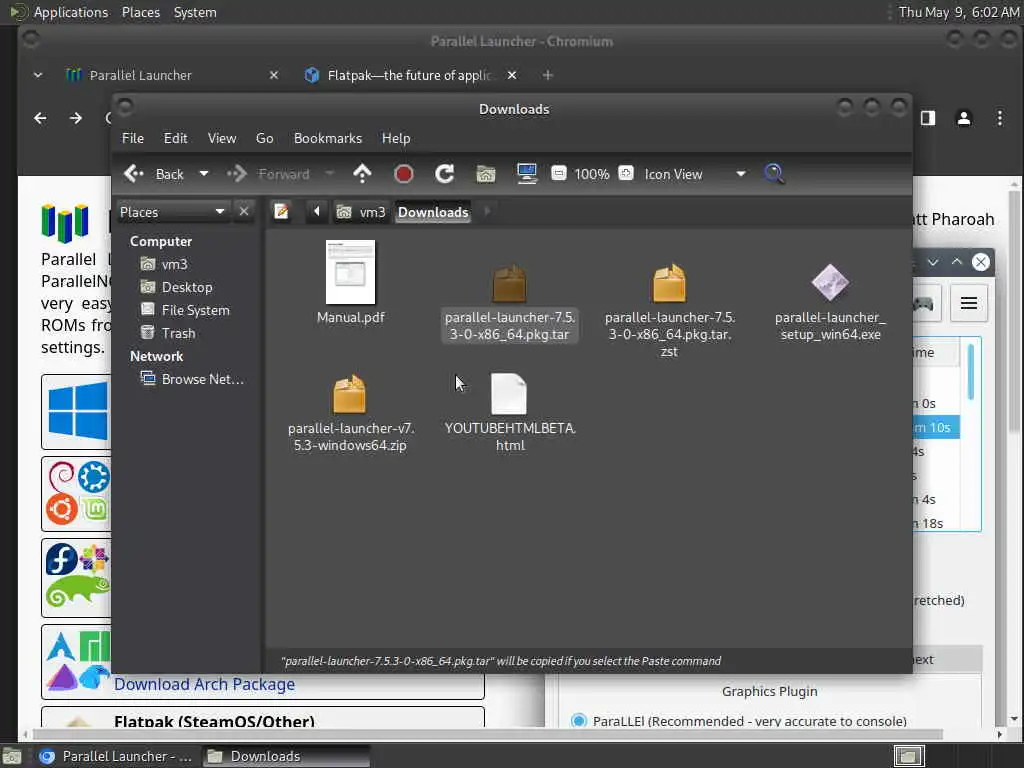Select ParaLLEl graphics plugin radio button
The width and height of the screenshot is (1024, 768).
[x=578, y=721]
